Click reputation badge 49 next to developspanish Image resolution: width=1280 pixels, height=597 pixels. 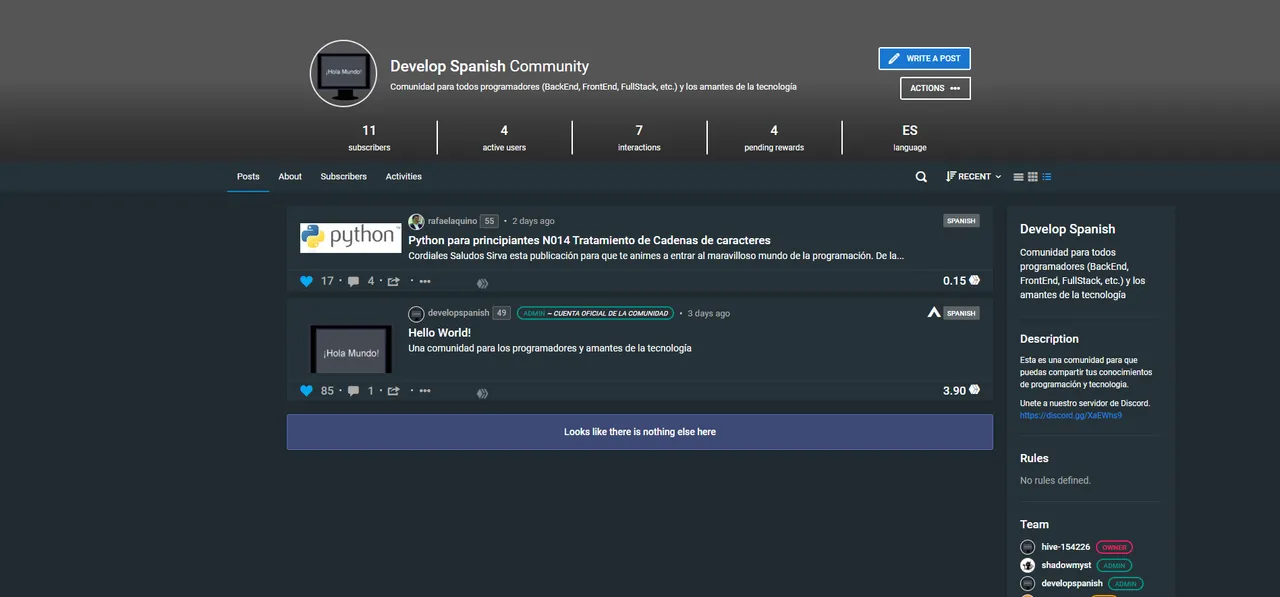(x=501, y=313)
